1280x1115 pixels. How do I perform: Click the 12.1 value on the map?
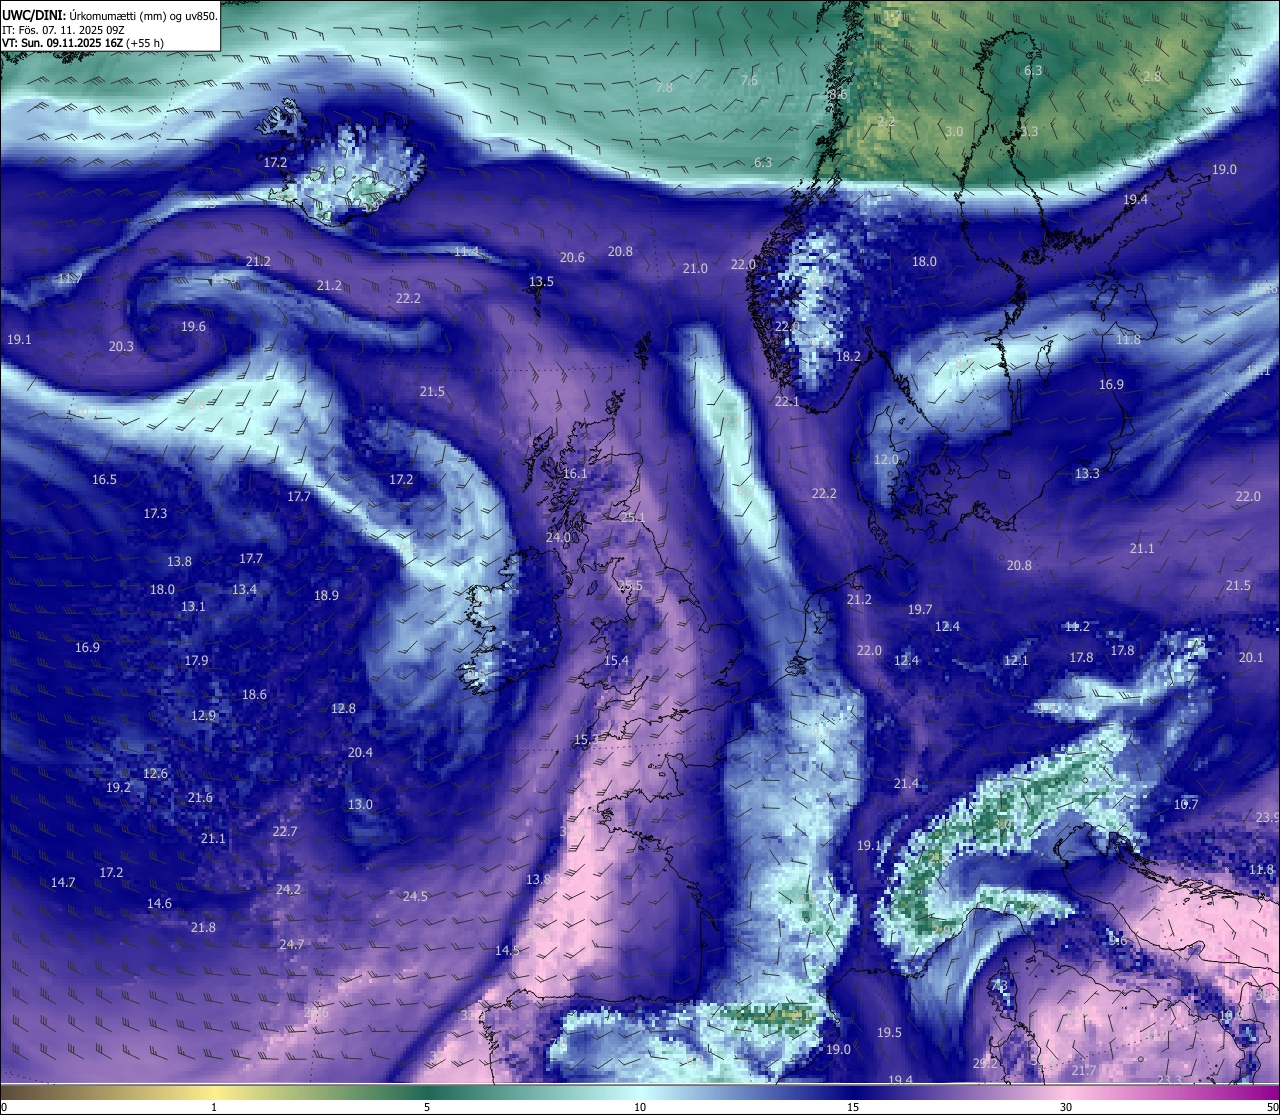coord(1016,661)
